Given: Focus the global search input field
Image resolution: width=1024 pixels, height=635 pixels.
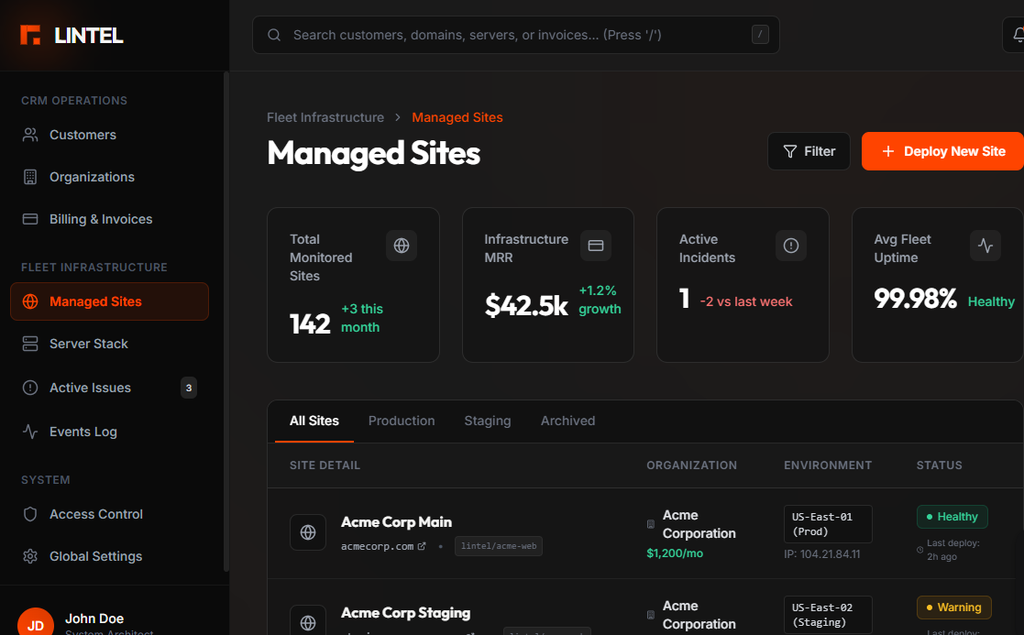Looking at the screenshot, I should pos(516,35).
